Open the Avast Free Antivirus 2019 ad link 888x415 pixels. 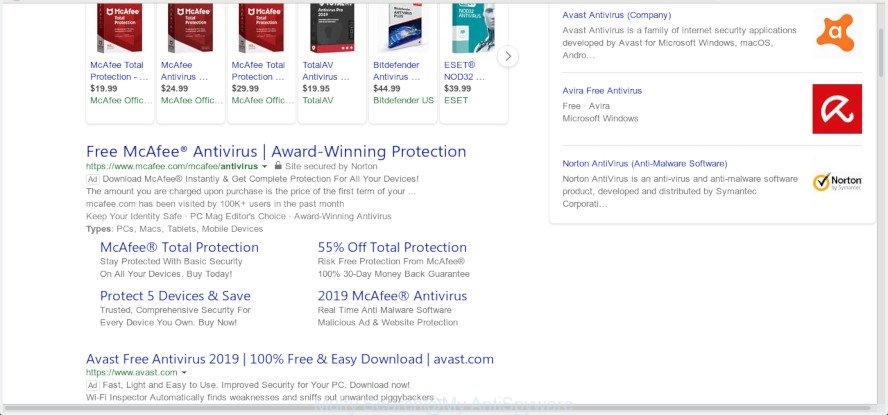(x=289, y=359)
